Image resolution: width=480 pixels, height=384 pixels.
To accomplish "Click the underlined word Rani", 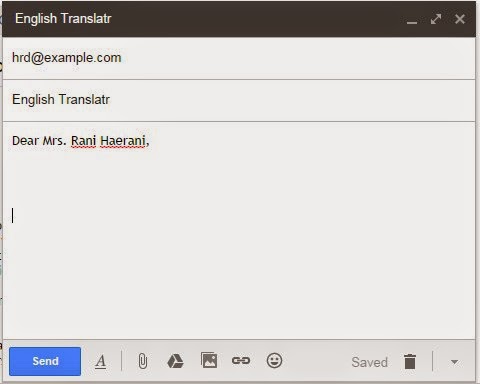I will pyautogui.click(x=84, y=141).
